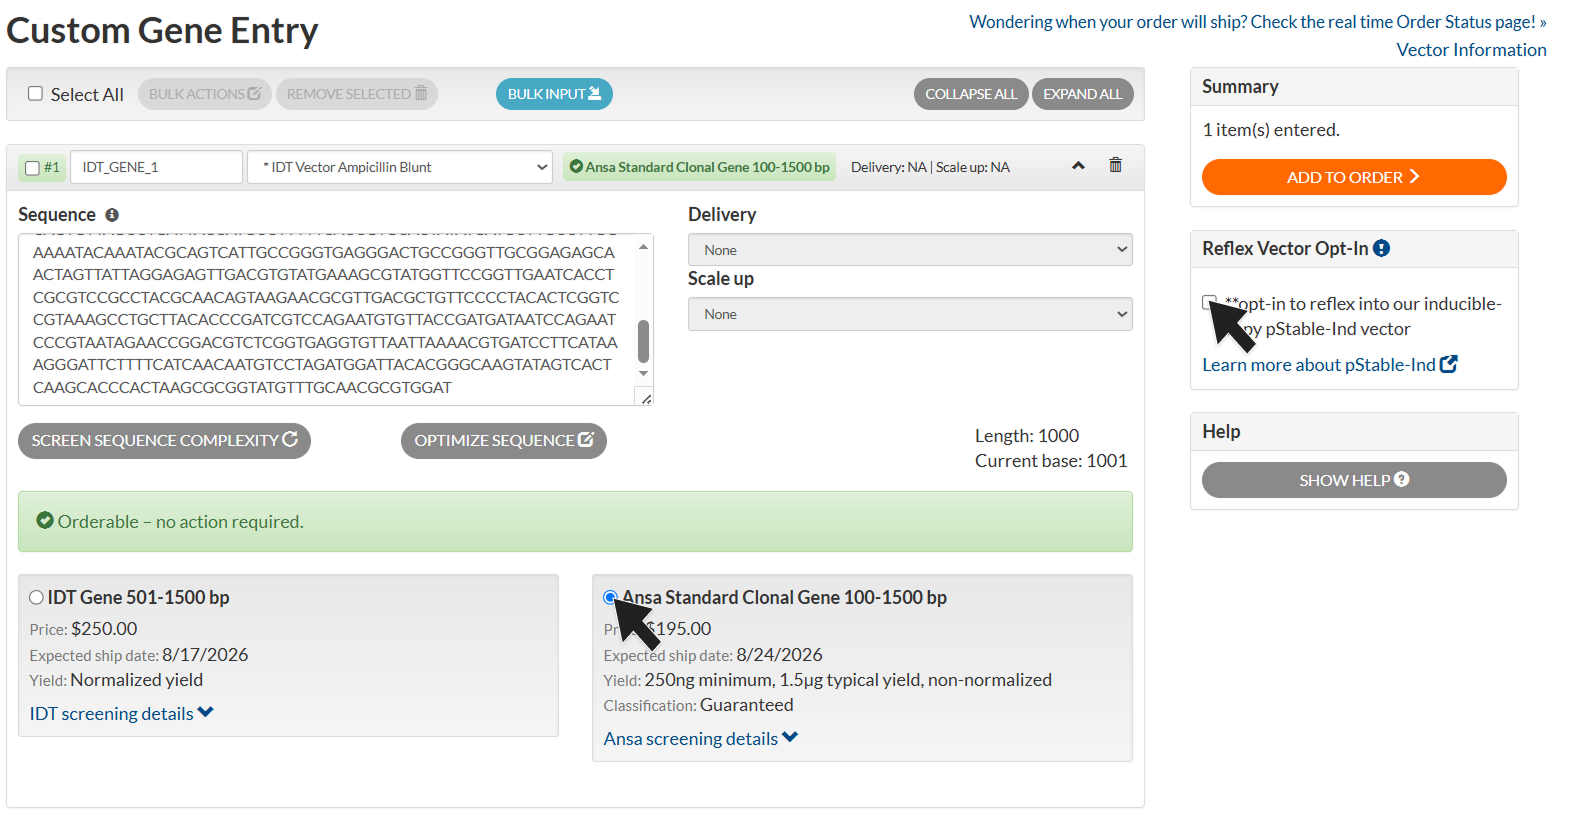
Task: Click the ship date '8/17/2026'
Action: point(205,655)
